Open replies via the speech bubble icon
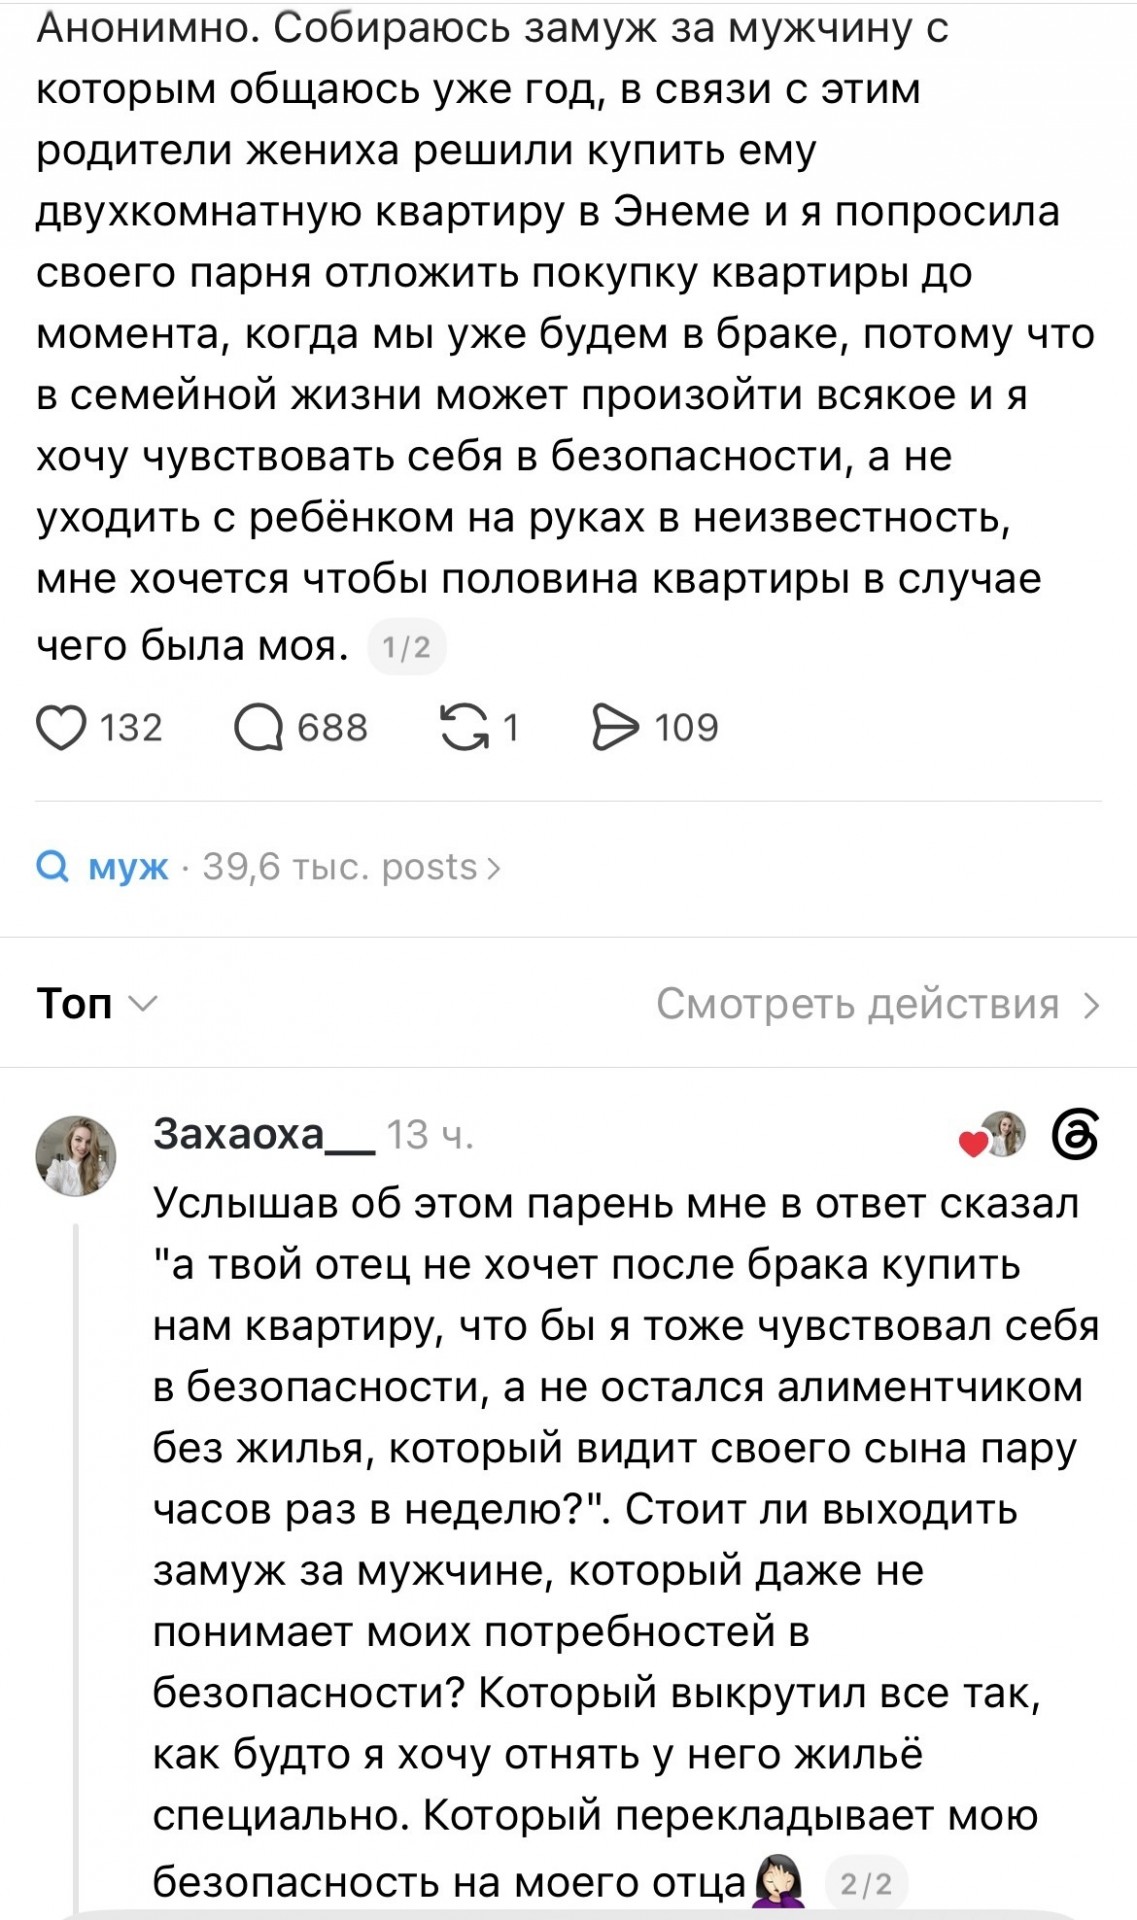The image size is (1137, 1920). coord(259,728)
